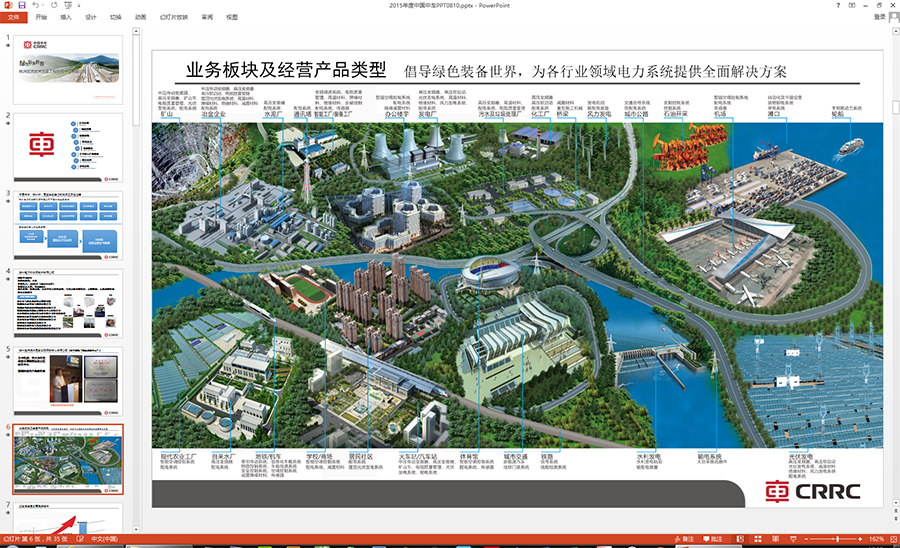Click the Help question mark icon
The width and height of the screenshot is (900, 548).
pyautogui.click(x=838, y=5)
